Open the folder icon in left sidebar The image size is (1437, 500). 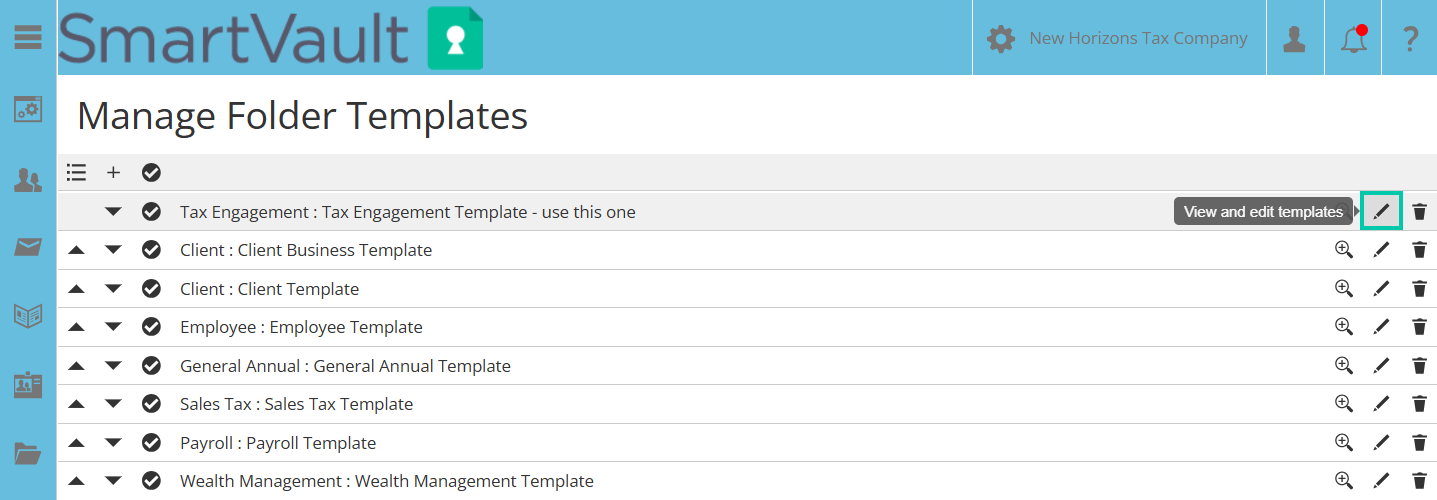coord(28,454)
